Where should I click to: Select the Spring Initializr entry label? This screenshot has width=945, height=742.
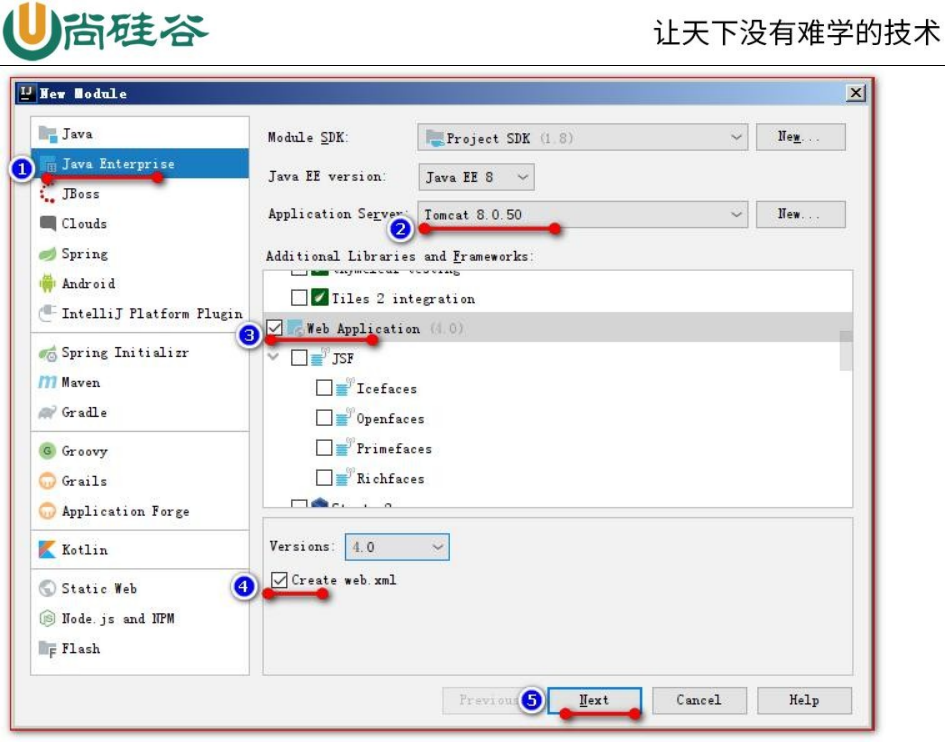coord(125,353)
